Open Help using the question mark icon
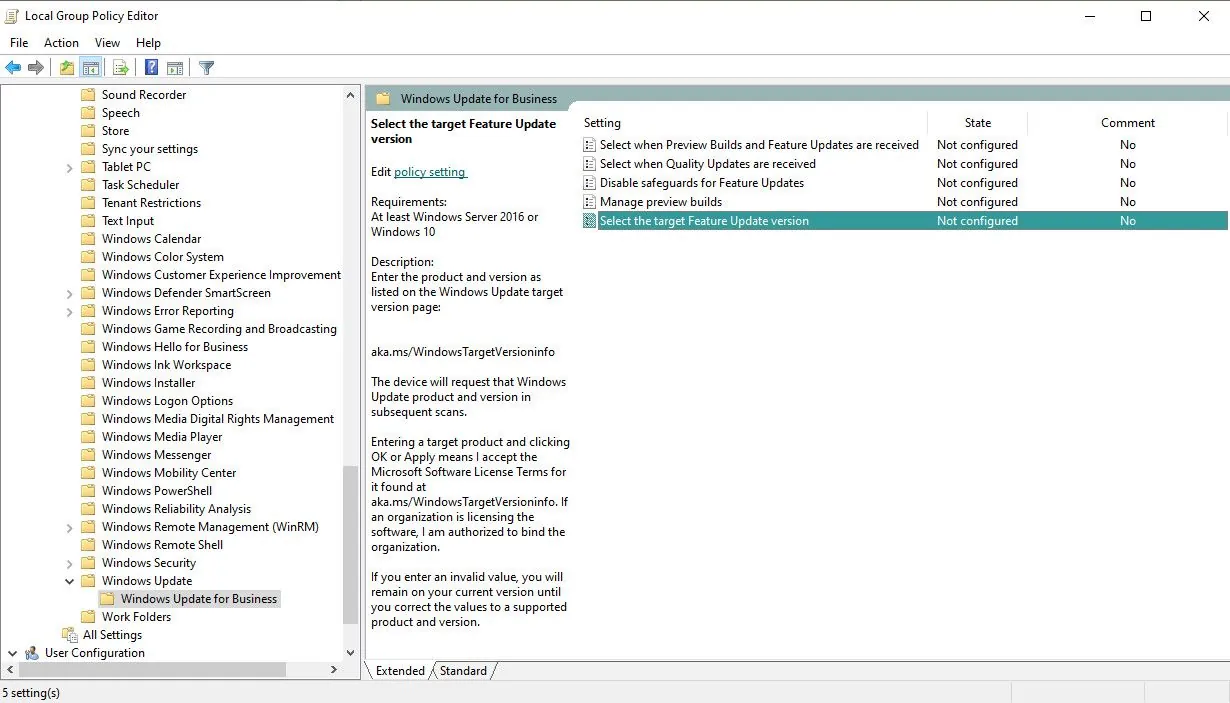 pos(150,67)
